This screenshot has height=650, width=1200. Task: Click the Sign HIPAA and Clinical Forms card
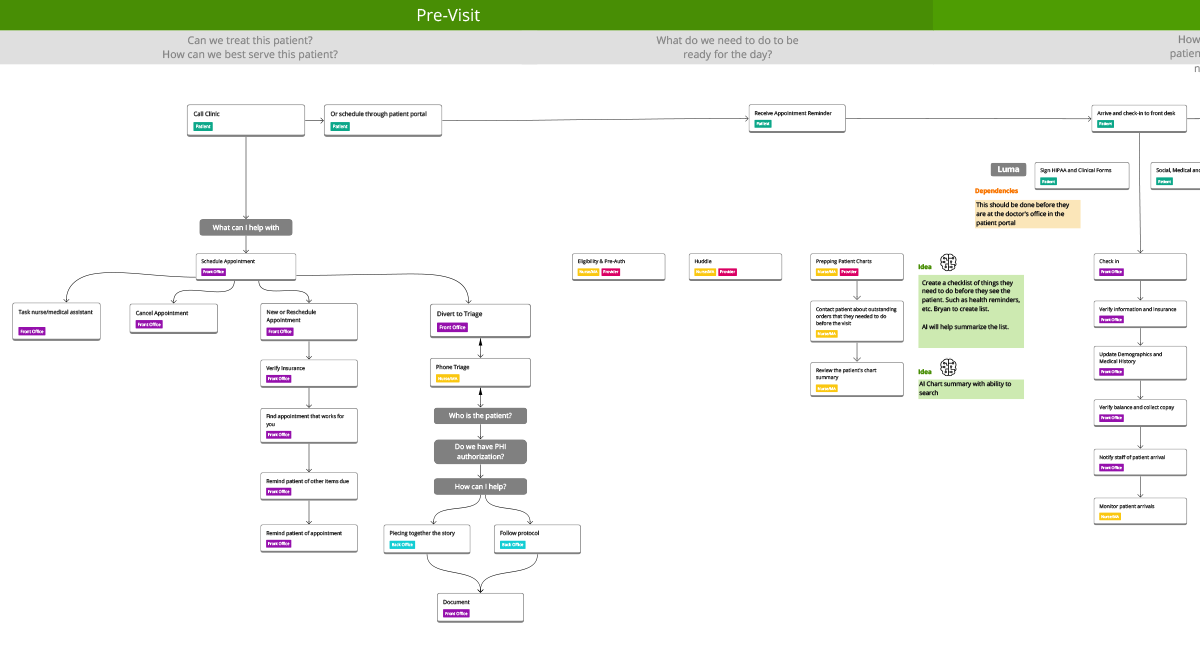1081,175
